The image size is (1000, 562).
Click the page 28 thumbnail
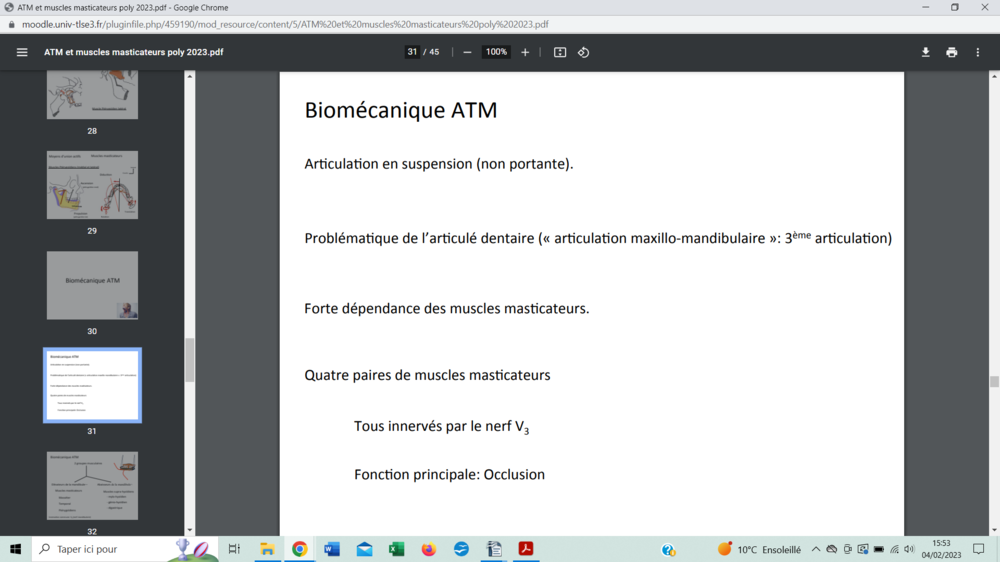(x=92, y=96)
